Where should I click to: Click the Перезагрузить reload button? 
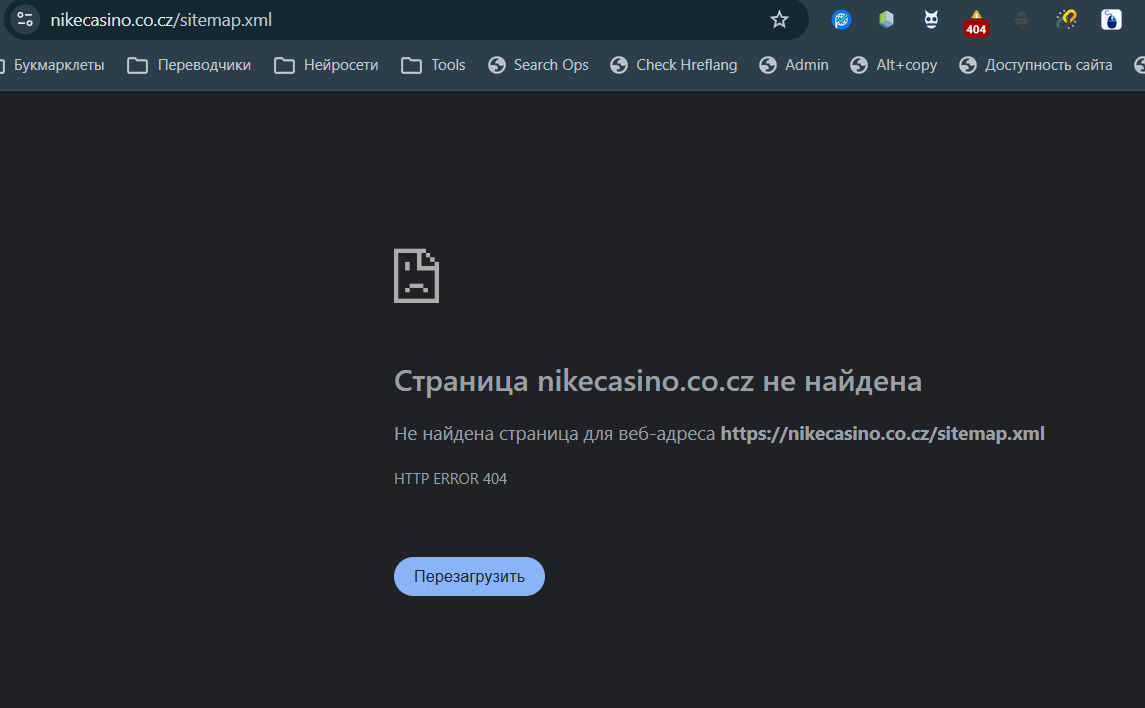(469, 577)
